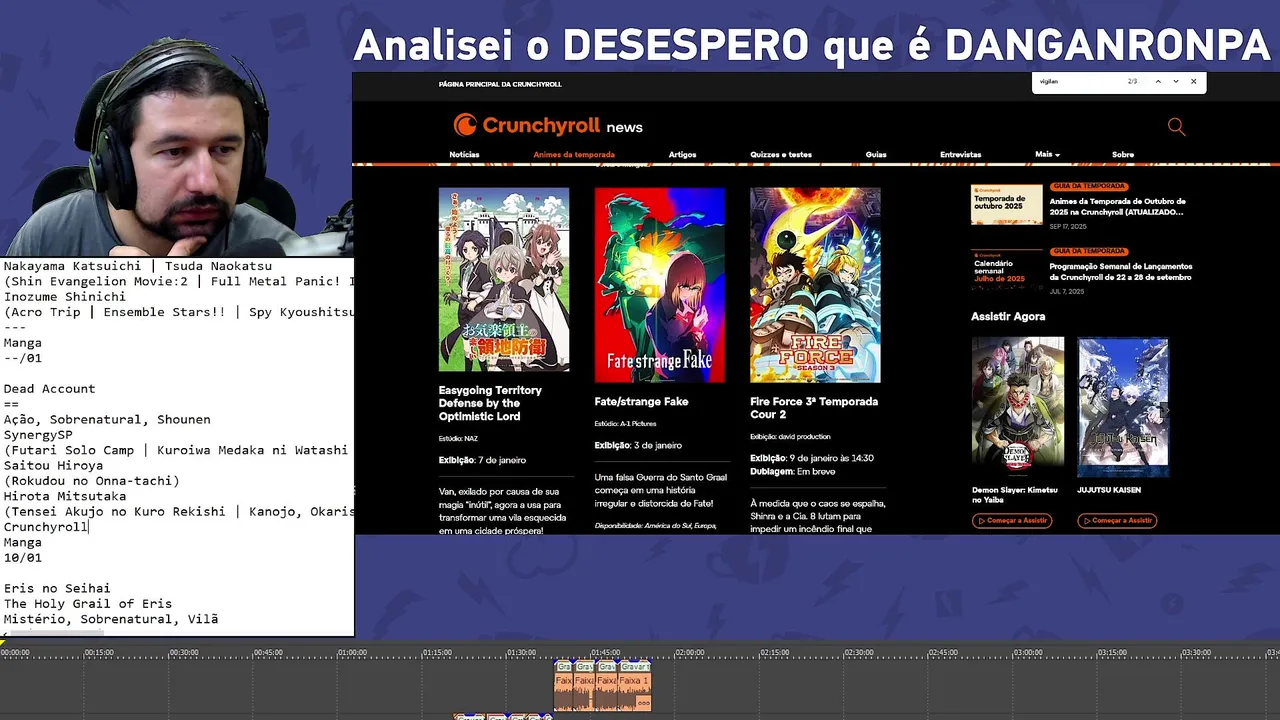Click the Demon Slayer poster thumbnail
This screenshot has width=1280, height=720.
tap(1018, 407)
